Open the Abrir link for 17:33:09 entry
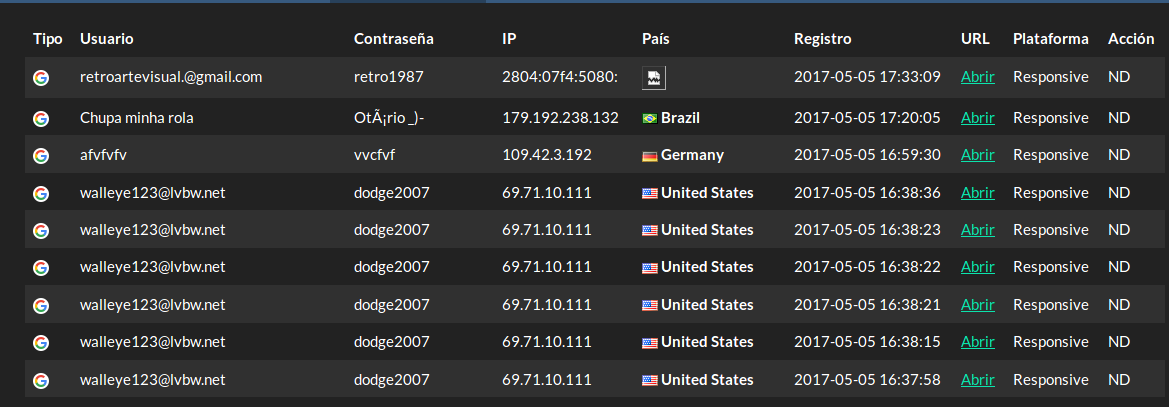This screenshot has height=407, width=1169. tap(977, 77)
